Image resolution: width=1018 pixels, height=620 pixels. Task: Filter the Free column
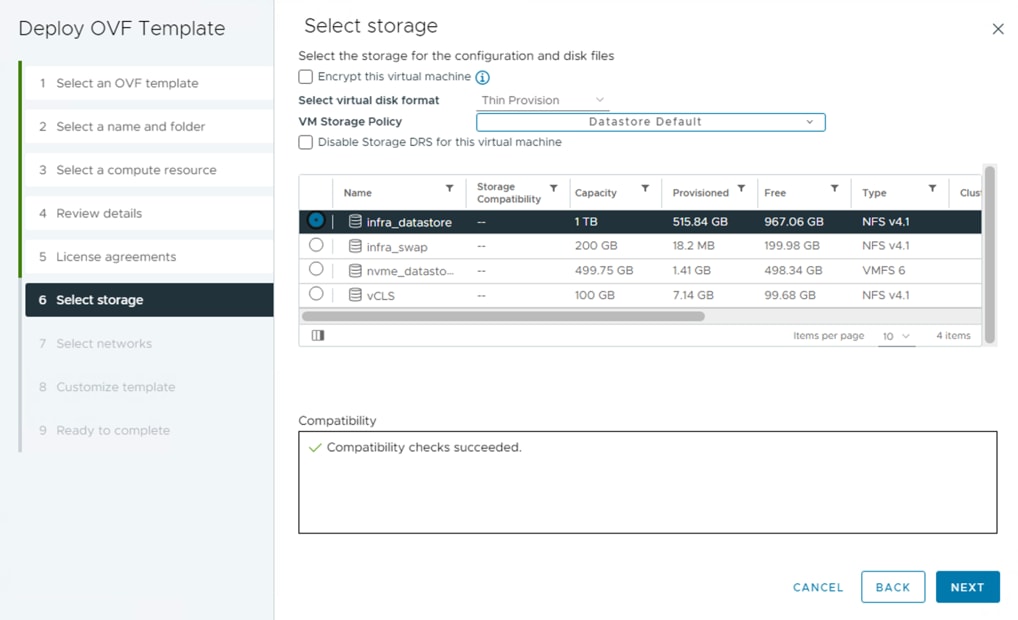[x=834, y=189]
